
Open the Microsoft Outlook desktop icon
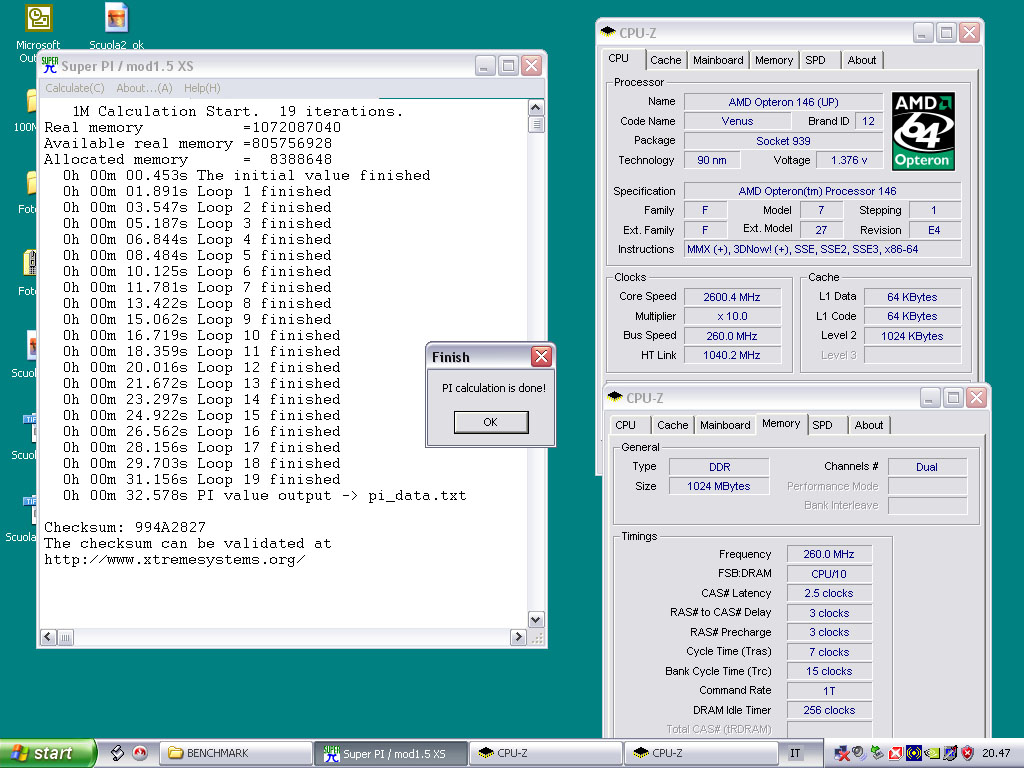pos(38,18)
